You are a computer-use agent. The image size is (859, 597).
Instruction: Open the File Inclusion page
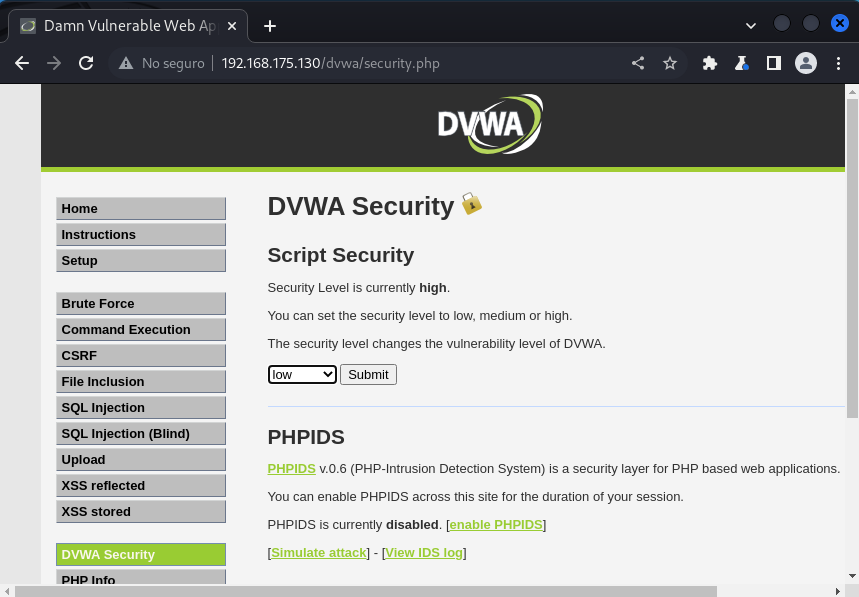coord(141,382)
